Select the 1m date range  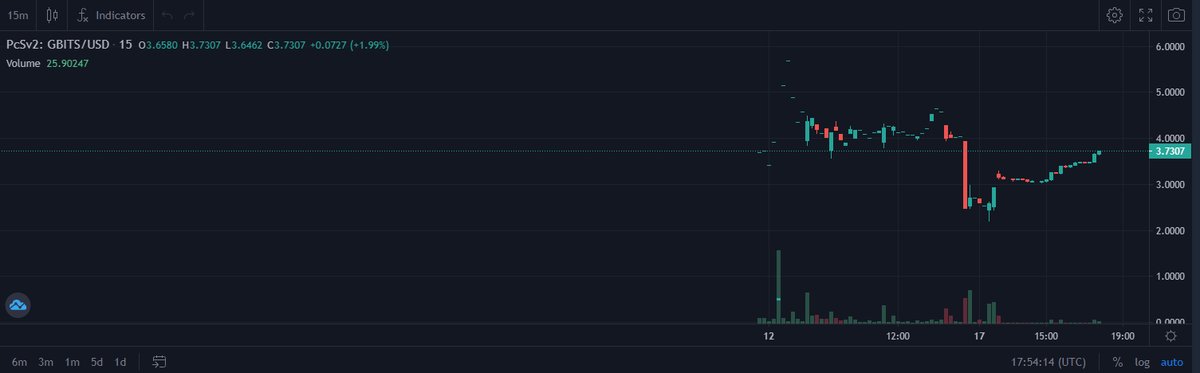pos(72,361)
